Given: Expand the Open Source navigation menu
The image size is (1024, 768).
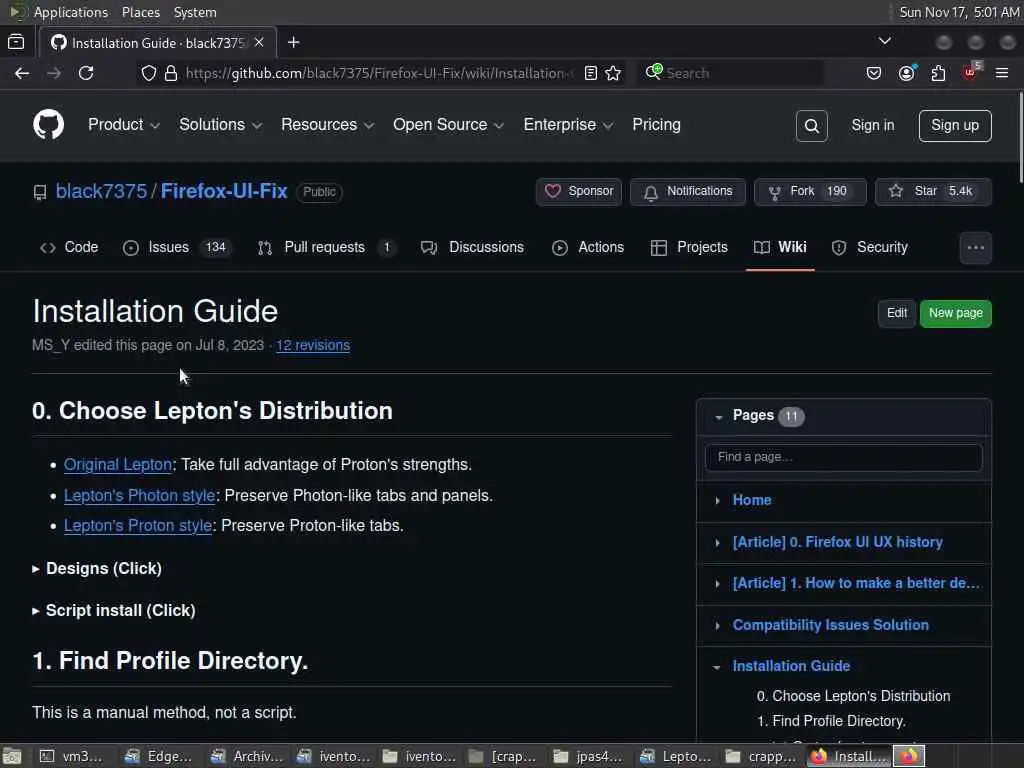Looking at the screenshot, I should pyautogui.click(x=448, y=125).
